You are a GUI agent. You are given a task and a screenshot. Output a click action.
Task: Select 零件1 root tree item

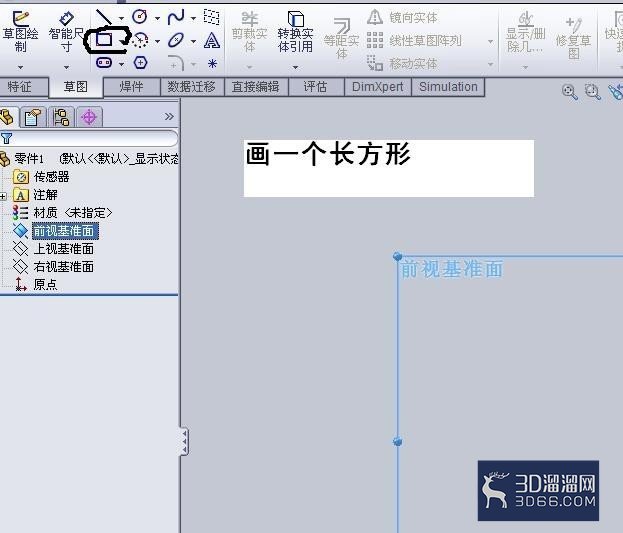(x=89, y=159)
